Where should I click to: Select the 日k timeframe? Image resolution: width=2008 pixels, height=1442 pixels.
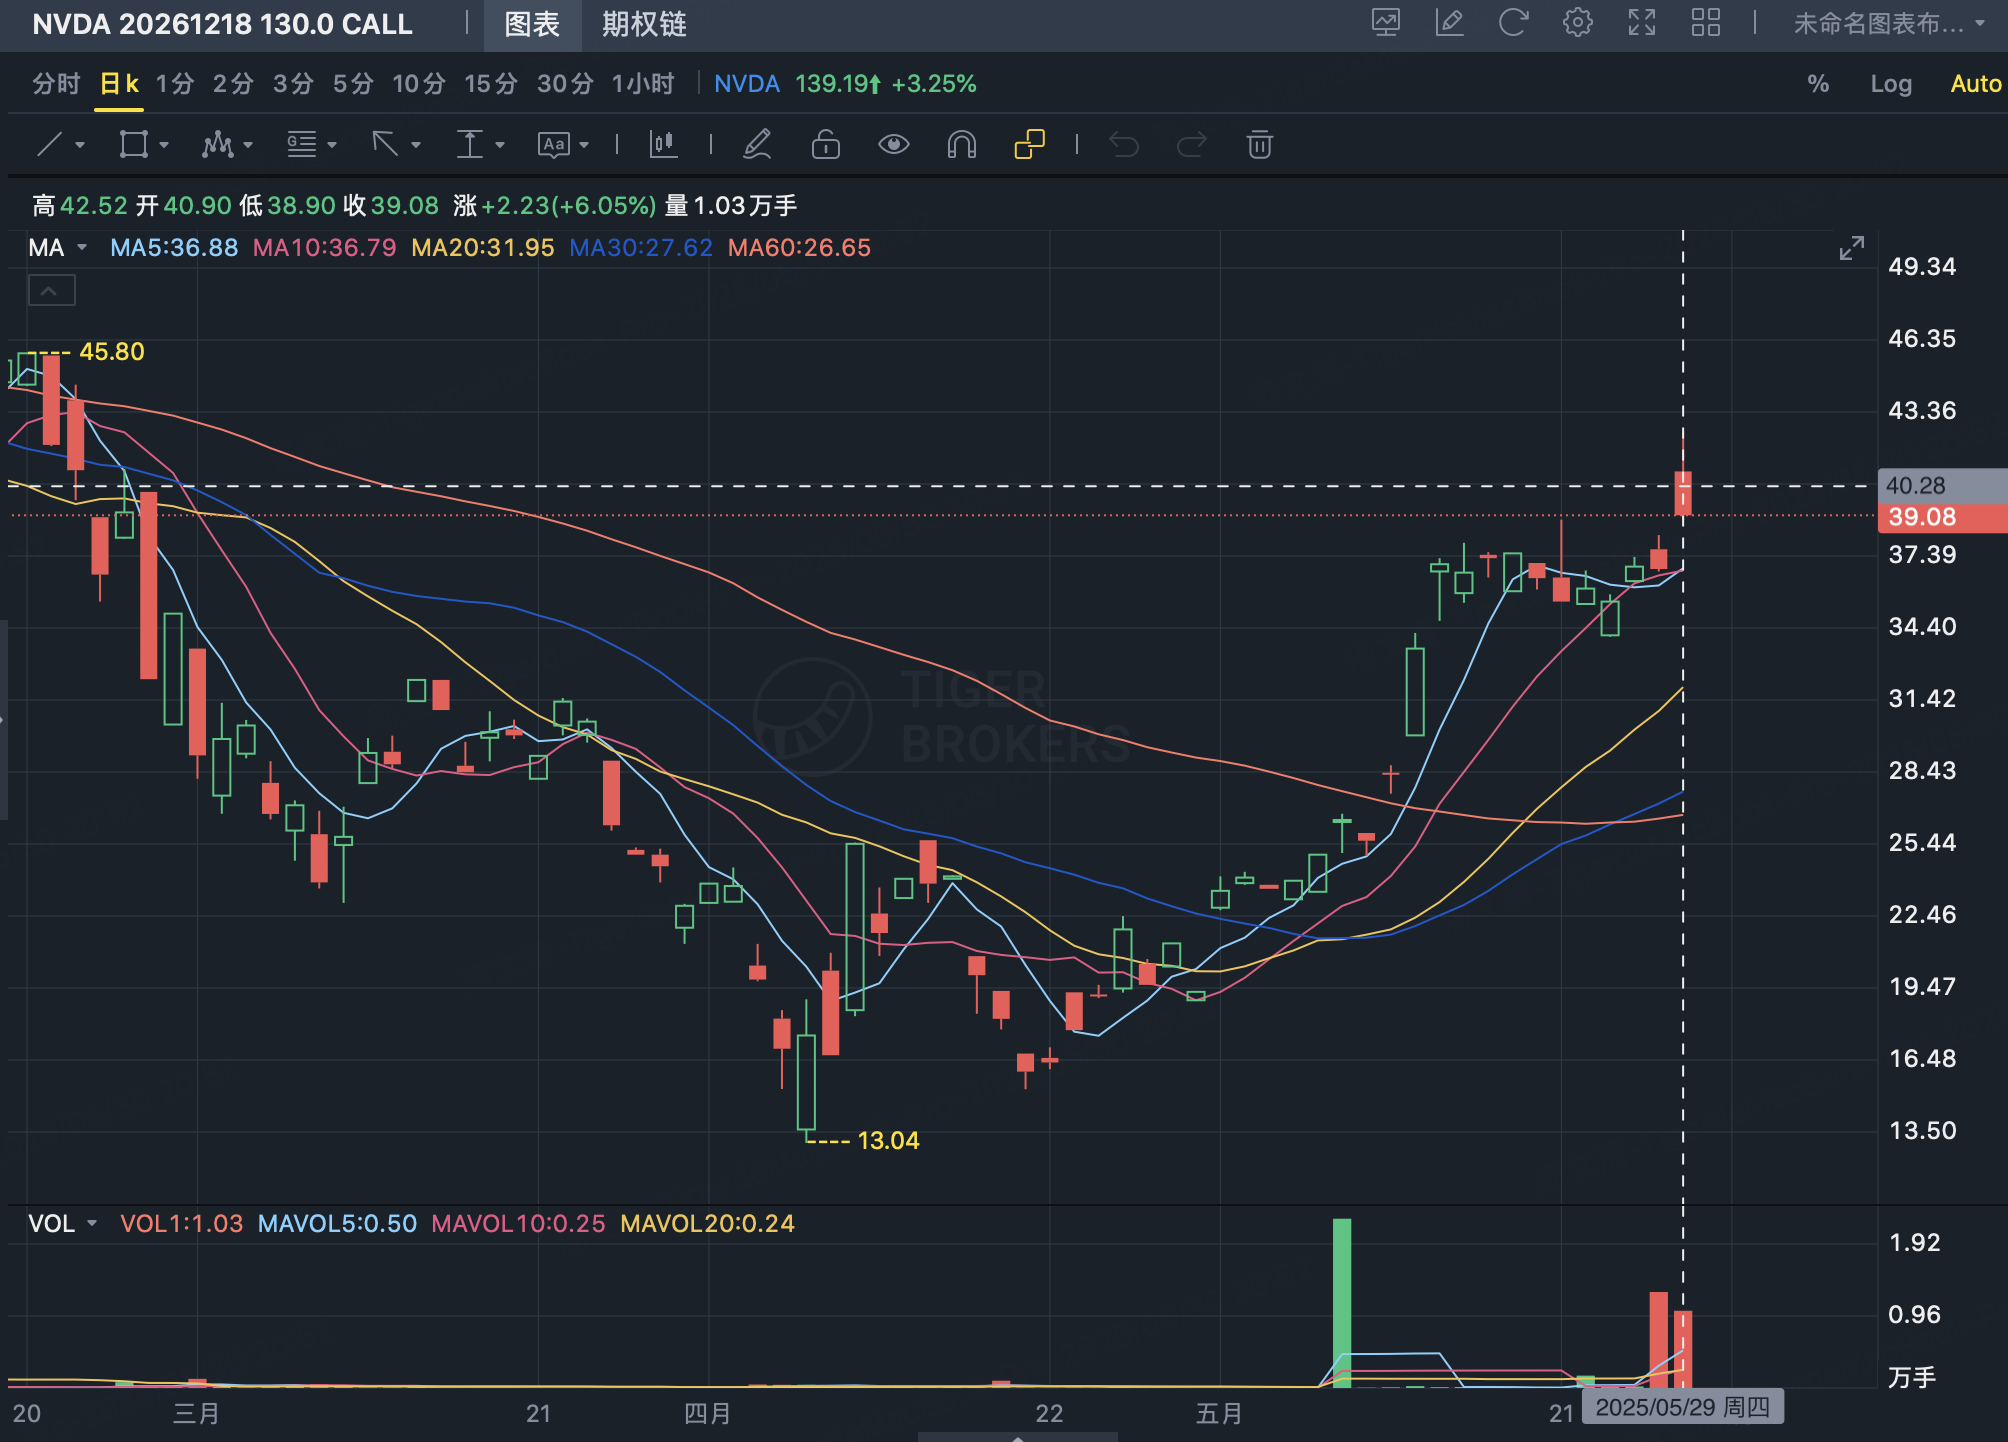point(120,83)
